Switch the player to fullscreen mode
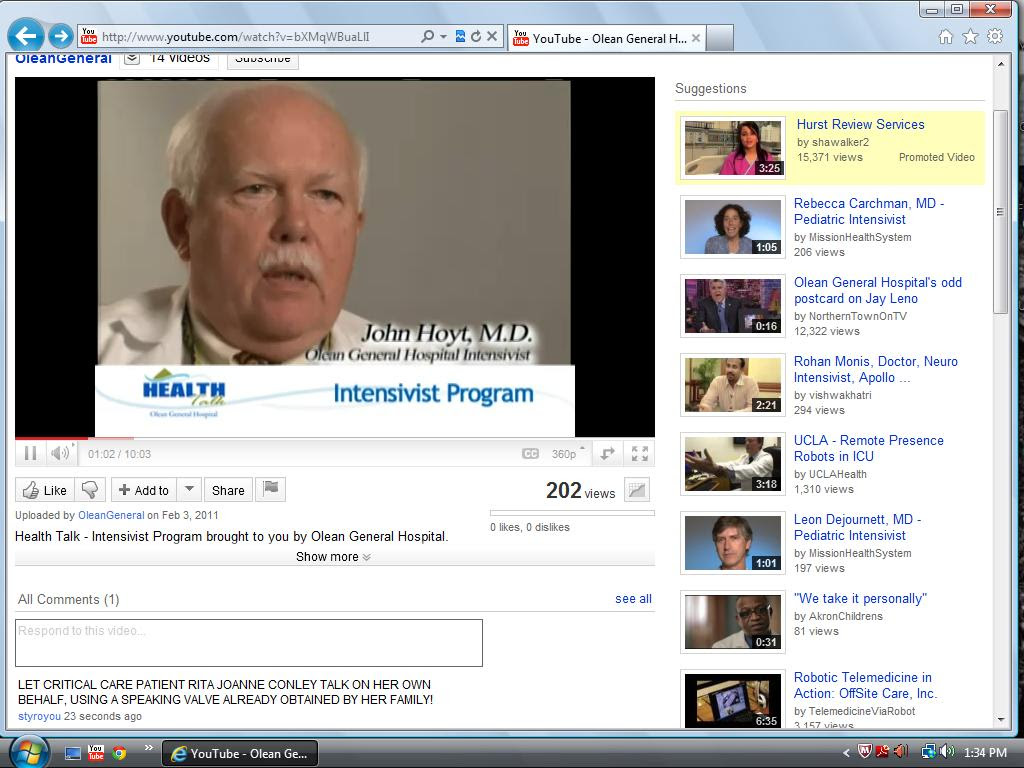Viewport: 1024px width, 768px height. 639,453
